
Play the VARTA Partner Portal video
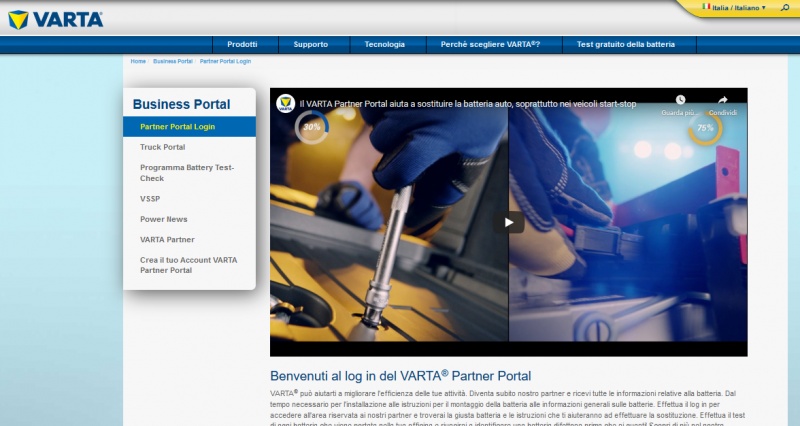click(x=509, y=222)
